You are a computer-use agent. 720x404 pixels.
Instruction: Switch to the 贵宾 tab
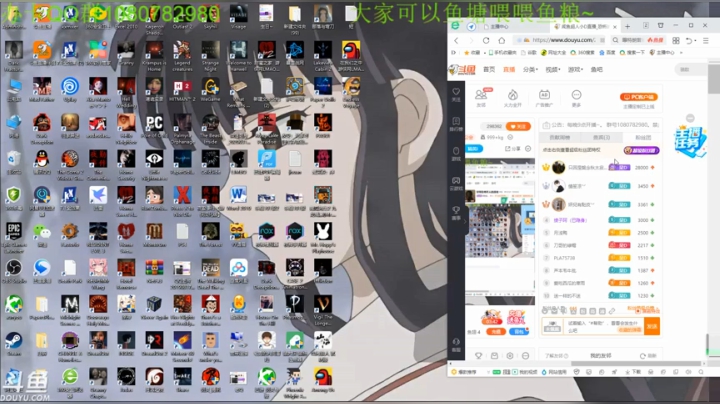pyautogui.click(x=601, y=137)
